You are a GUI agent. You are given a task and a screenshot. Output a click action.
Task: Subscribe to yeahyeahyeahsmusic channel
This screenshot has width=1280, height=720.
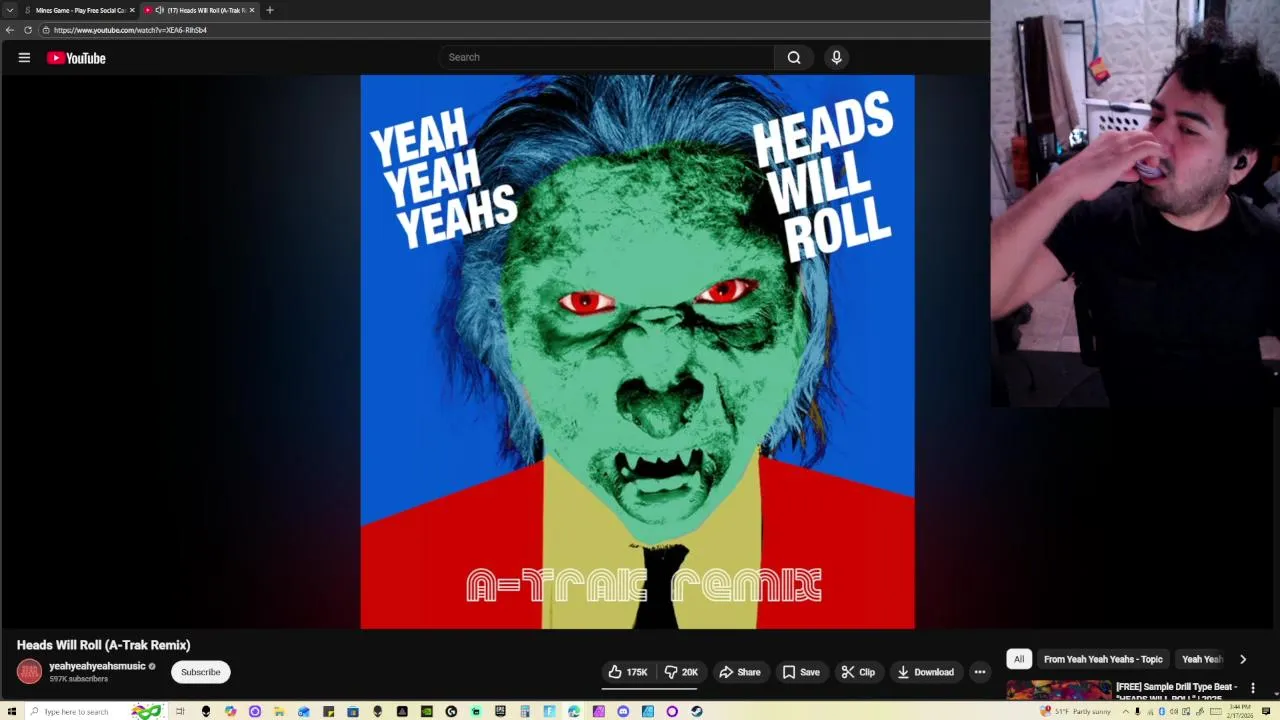(x=201, y=672)
